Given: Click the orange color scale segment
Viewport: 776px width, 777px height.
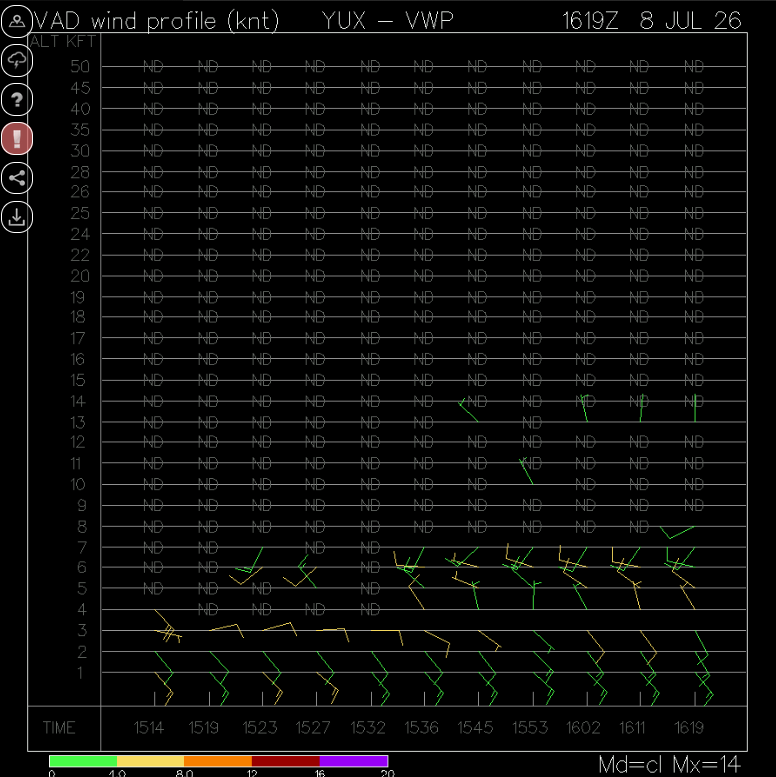Looking at the screenshot, I should [x=218, y=761].
